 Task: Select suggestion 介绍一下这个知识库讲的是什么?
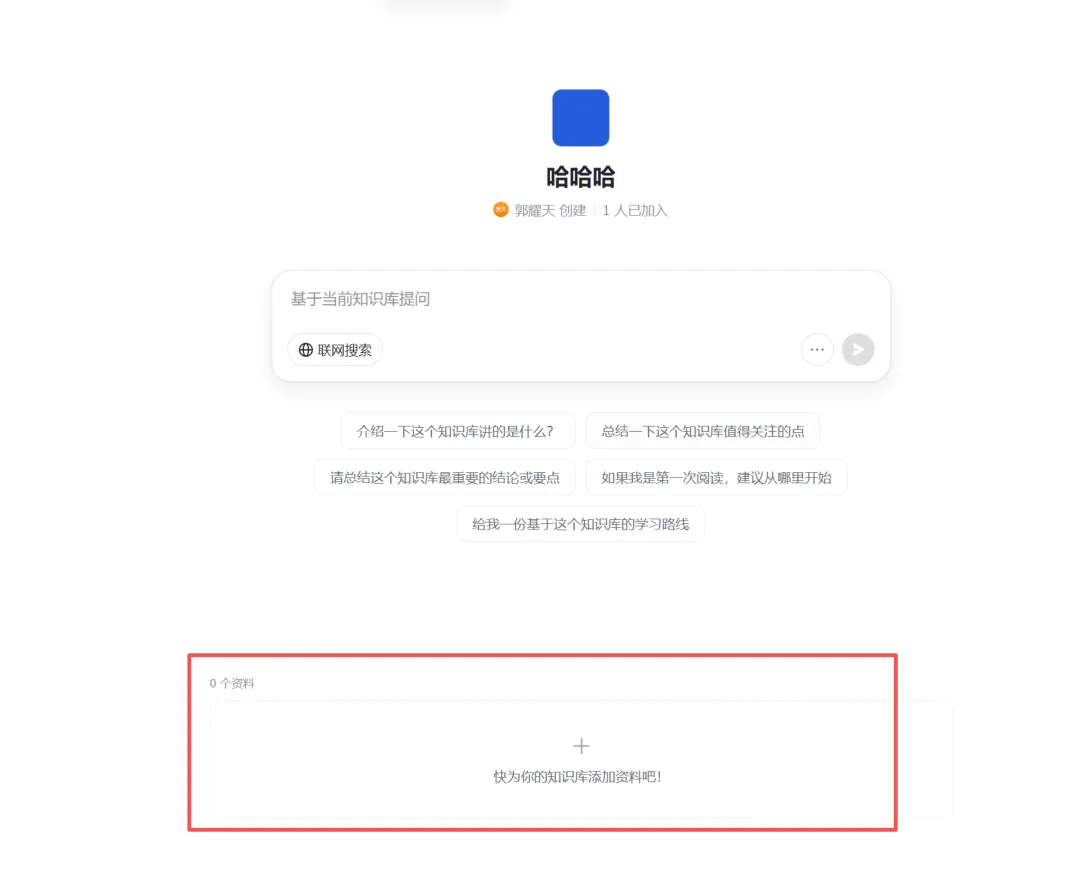457,431
